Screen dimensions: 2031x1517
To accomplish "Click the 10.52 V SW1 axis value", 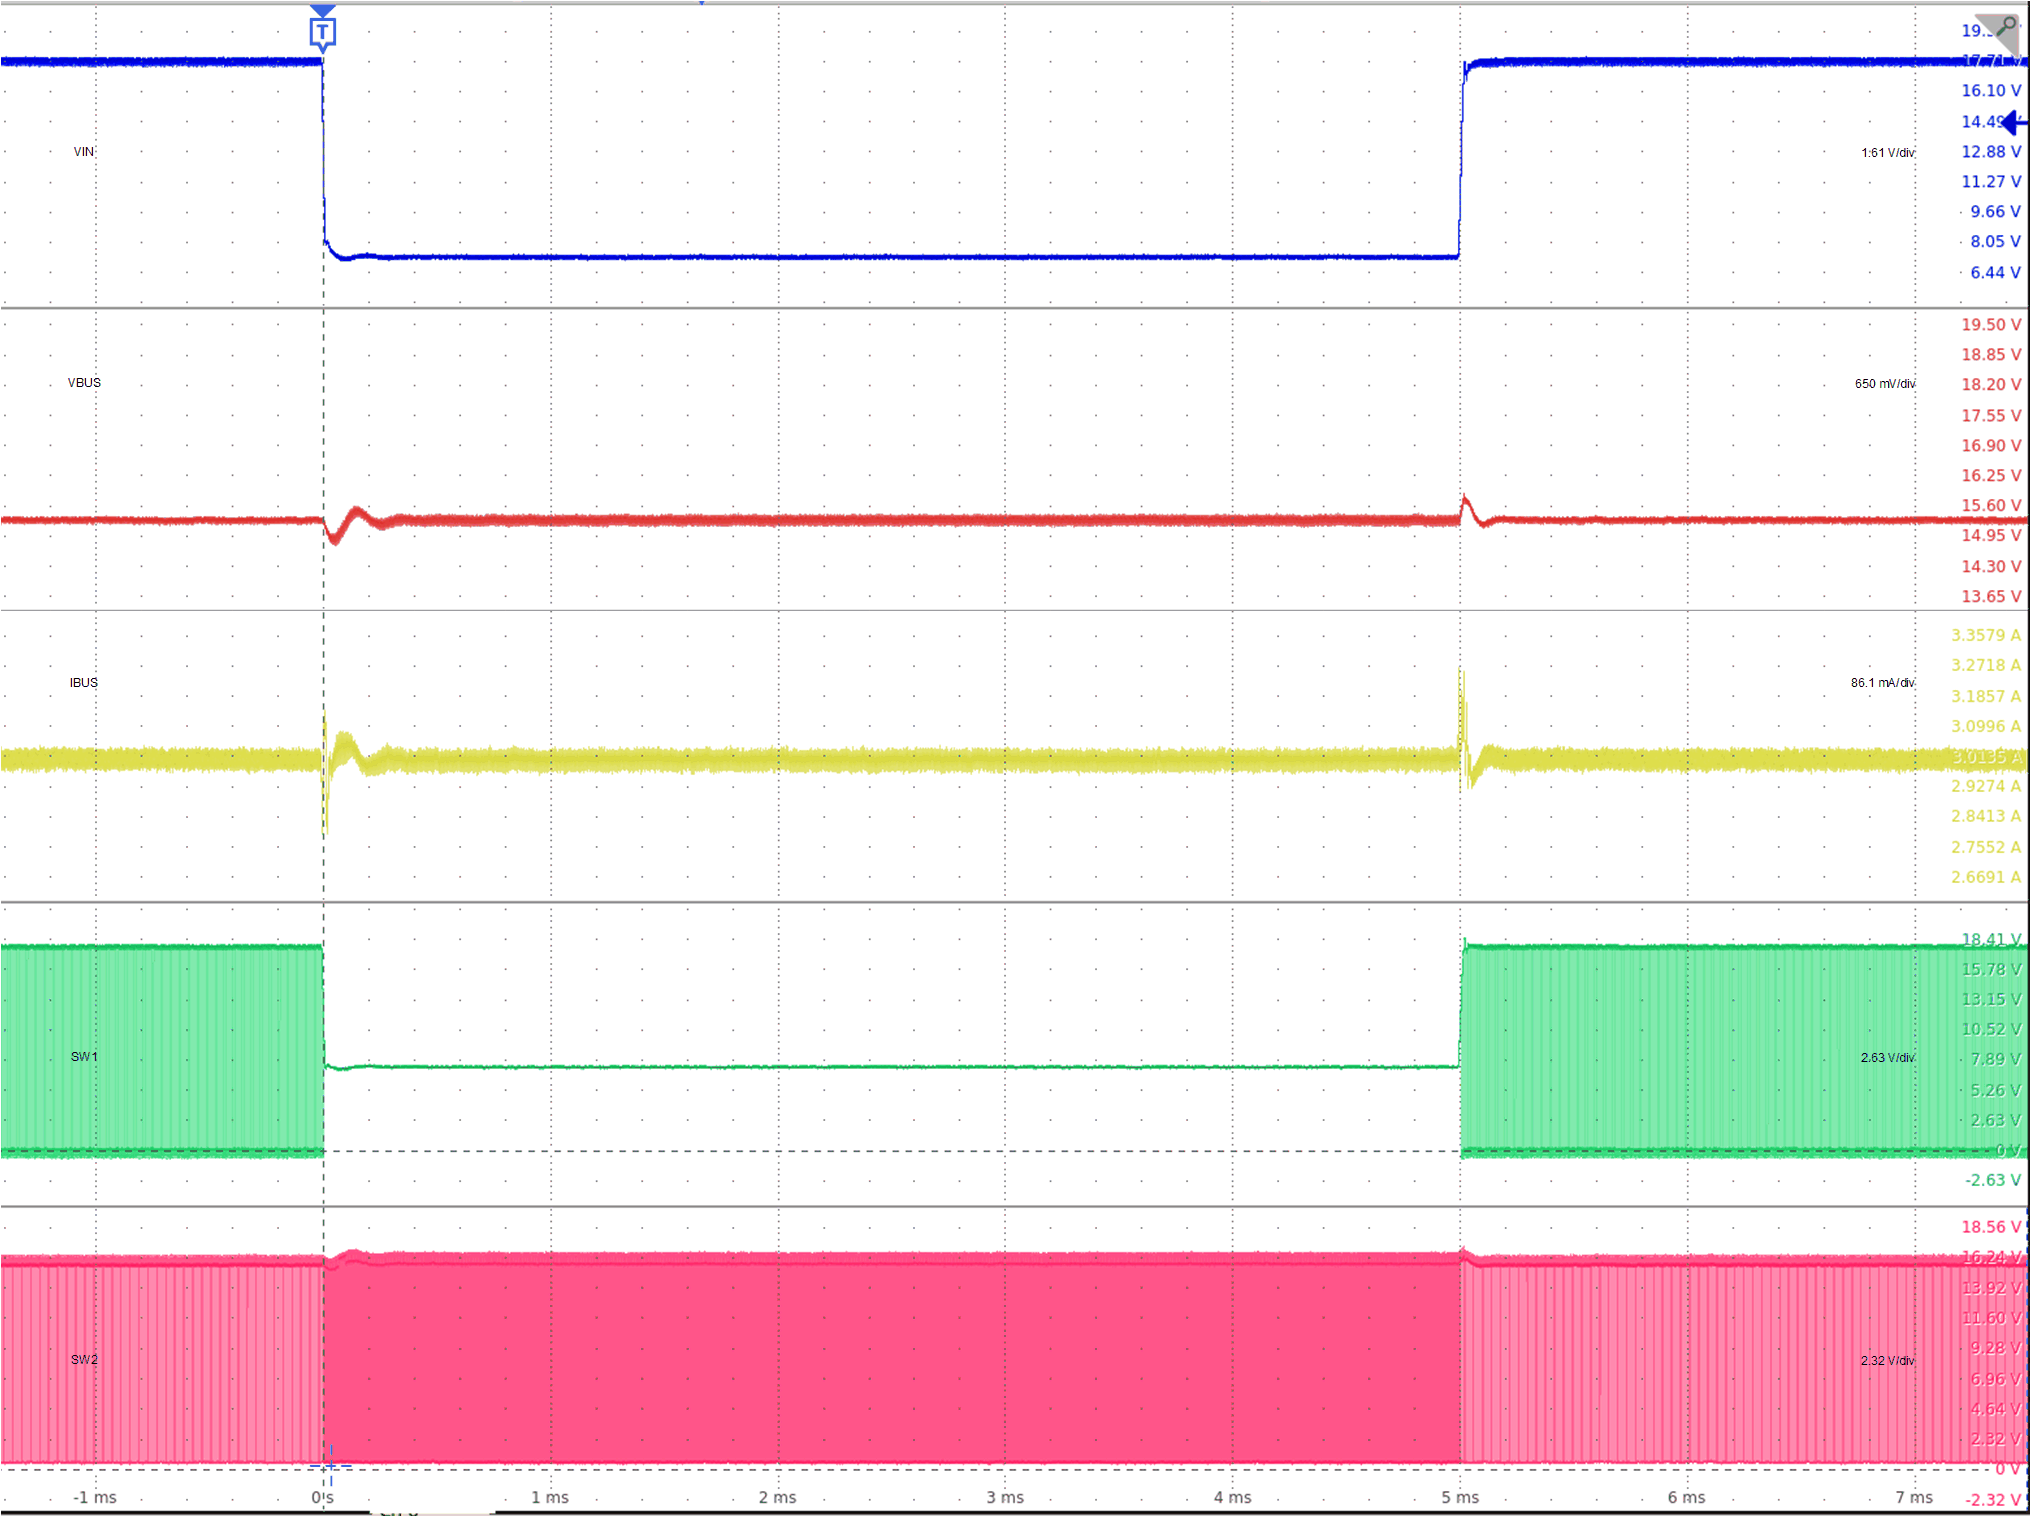I will (1991, 1030).
